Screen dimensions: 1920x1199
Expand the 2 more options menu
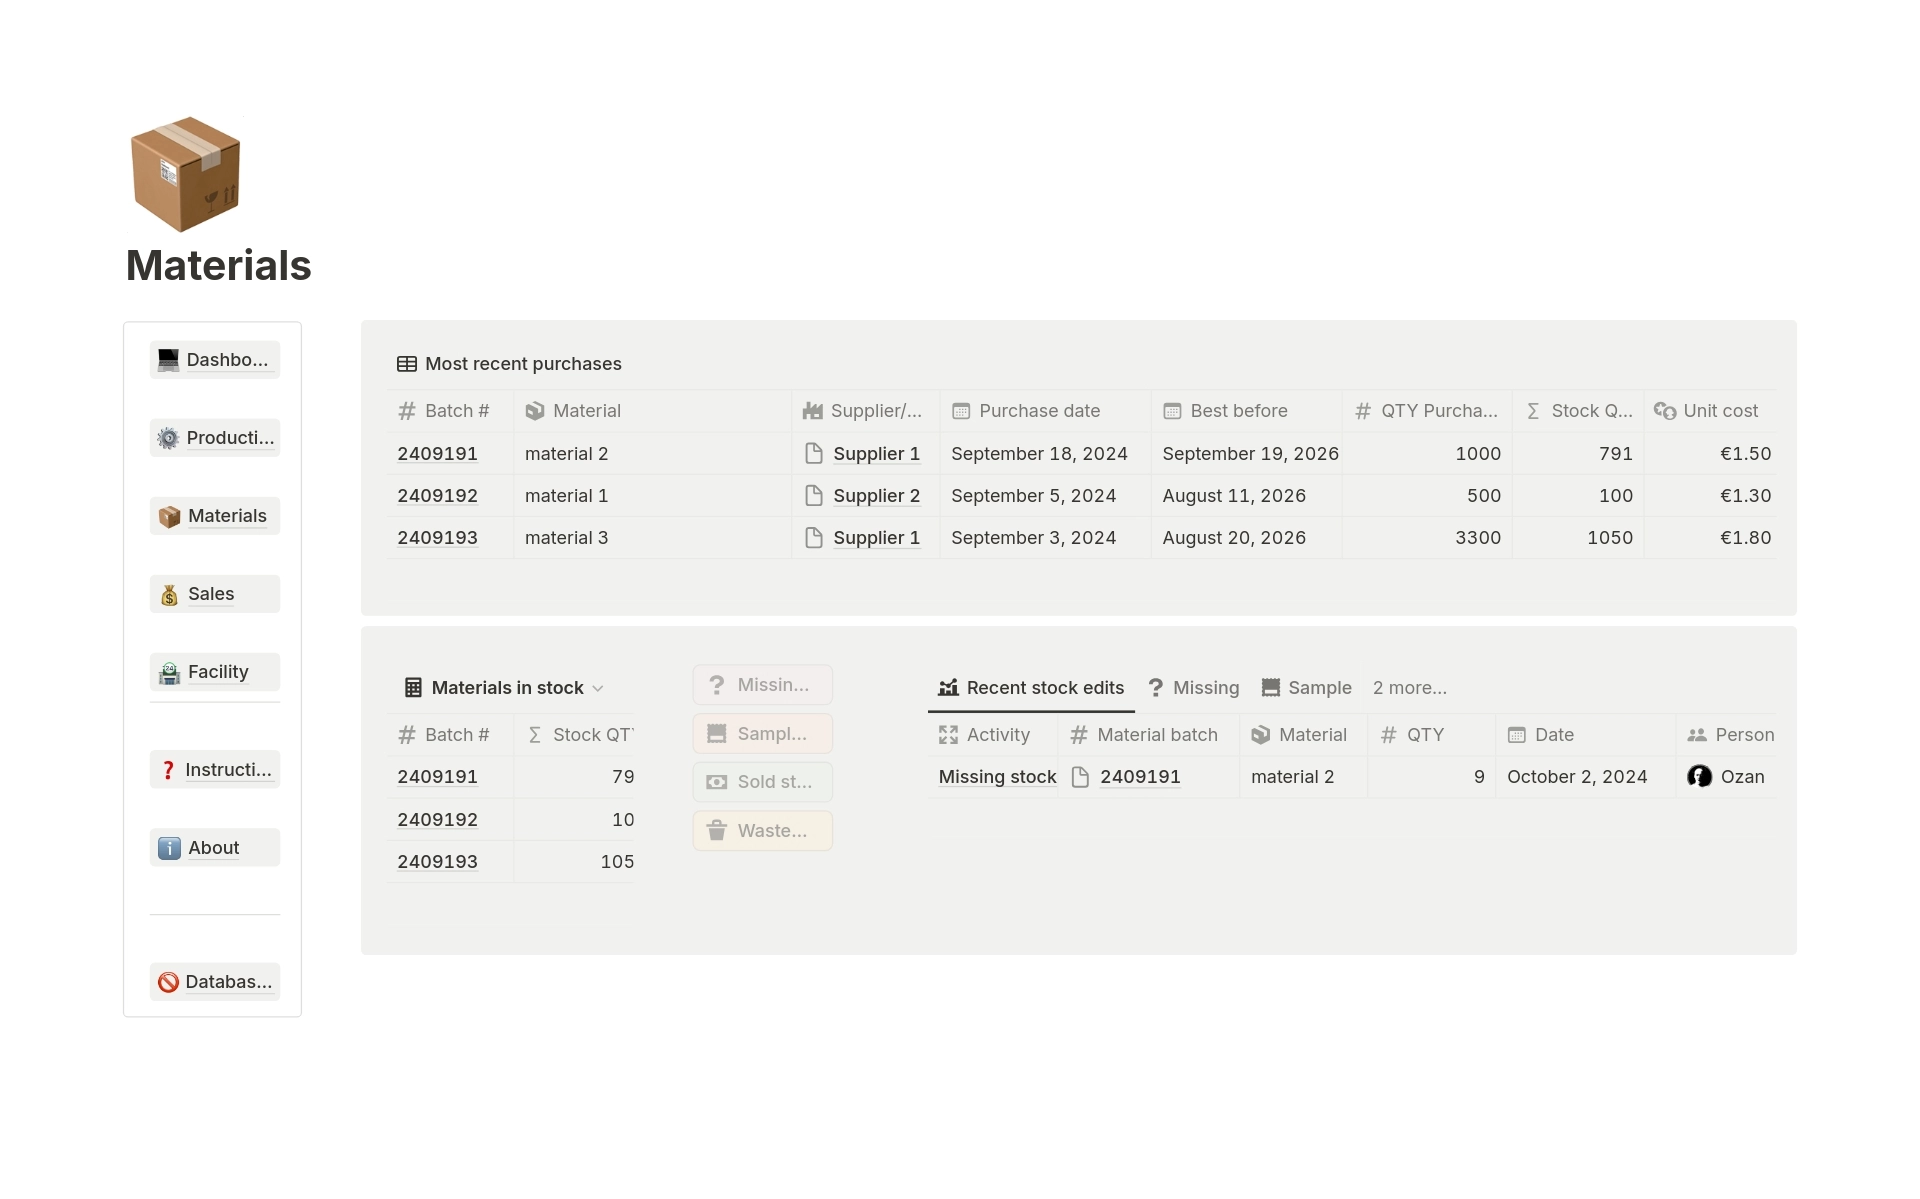pos(1408,688)
